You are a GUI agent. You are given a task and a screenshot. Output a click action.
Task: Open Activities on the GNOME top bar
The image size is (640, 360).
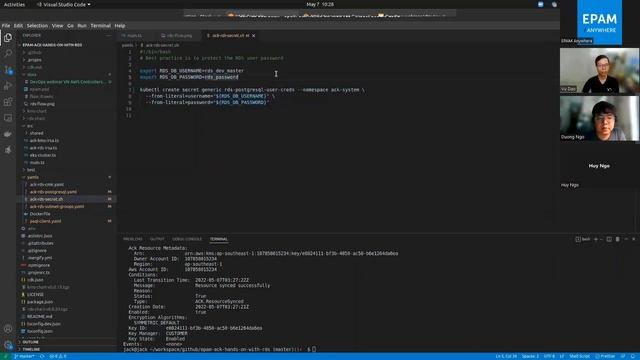click(x=14, y=4)
